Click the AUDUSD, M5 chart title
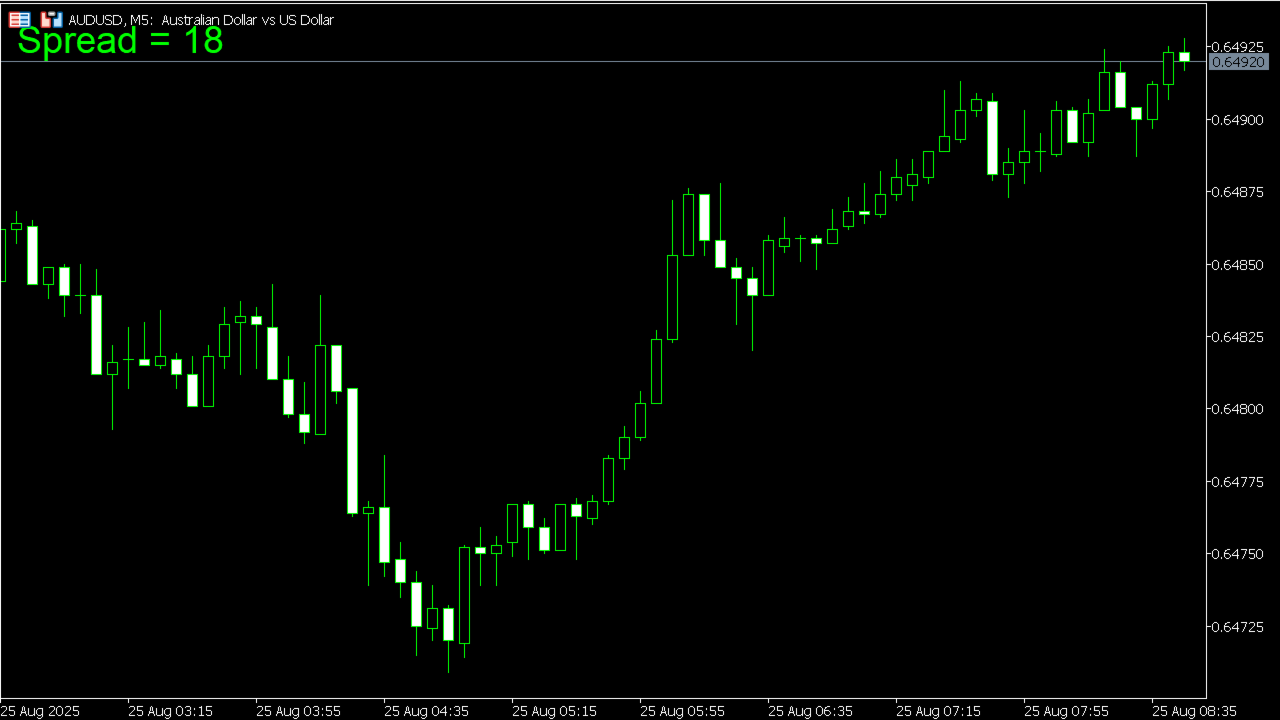This screenshot has width=1280, height=720. tap(201, 20)
